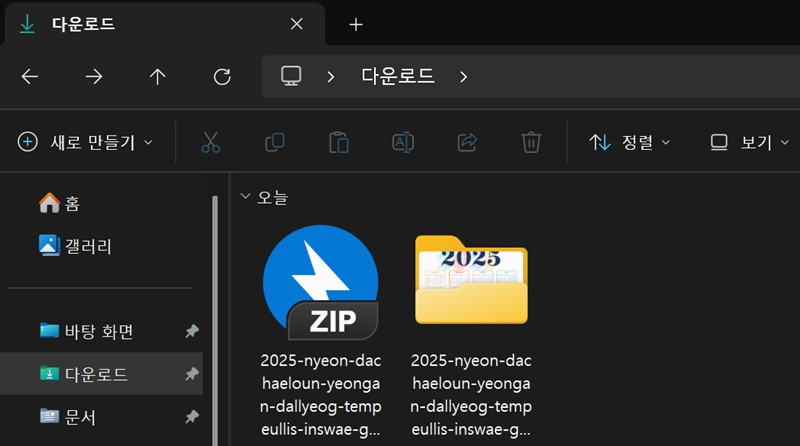Click the pin icon next to 문서
This screenshot has height=446, width=800.
(192, 417)
